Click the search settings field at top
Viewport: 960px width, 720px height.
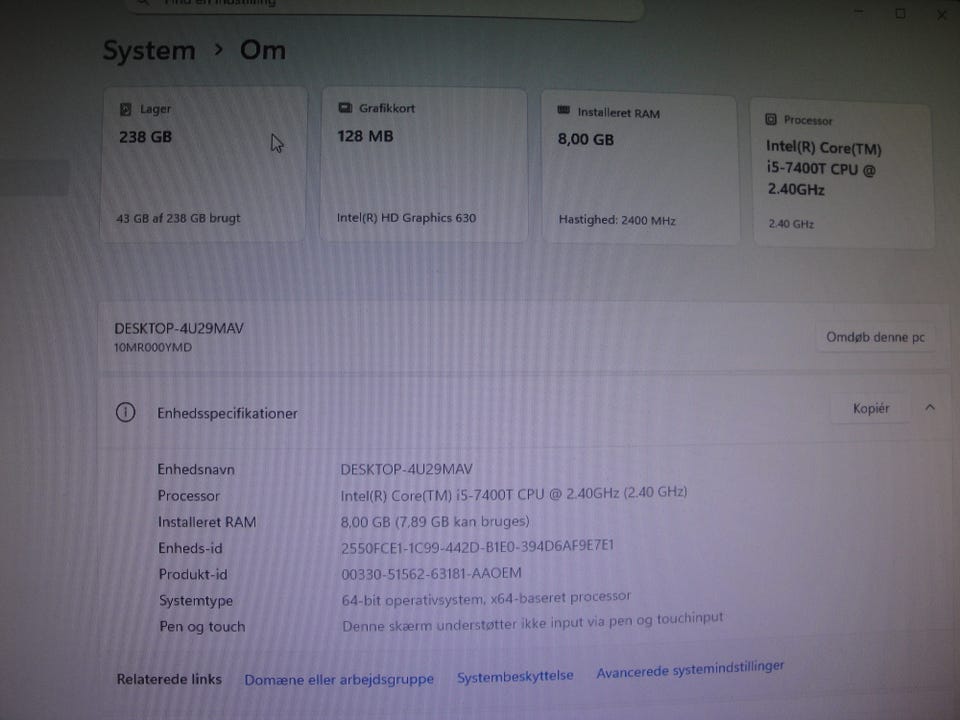pos(386,6)
